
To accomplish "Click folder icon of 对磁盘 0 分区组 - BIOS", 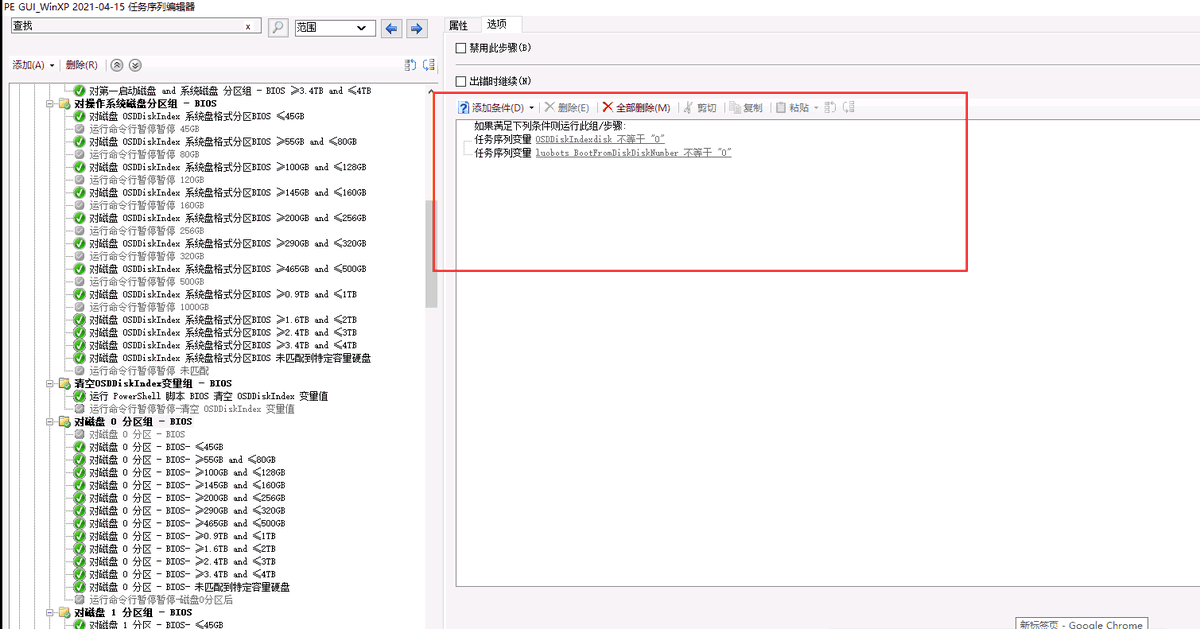I will pyautogui.click(x=65, y=422).
